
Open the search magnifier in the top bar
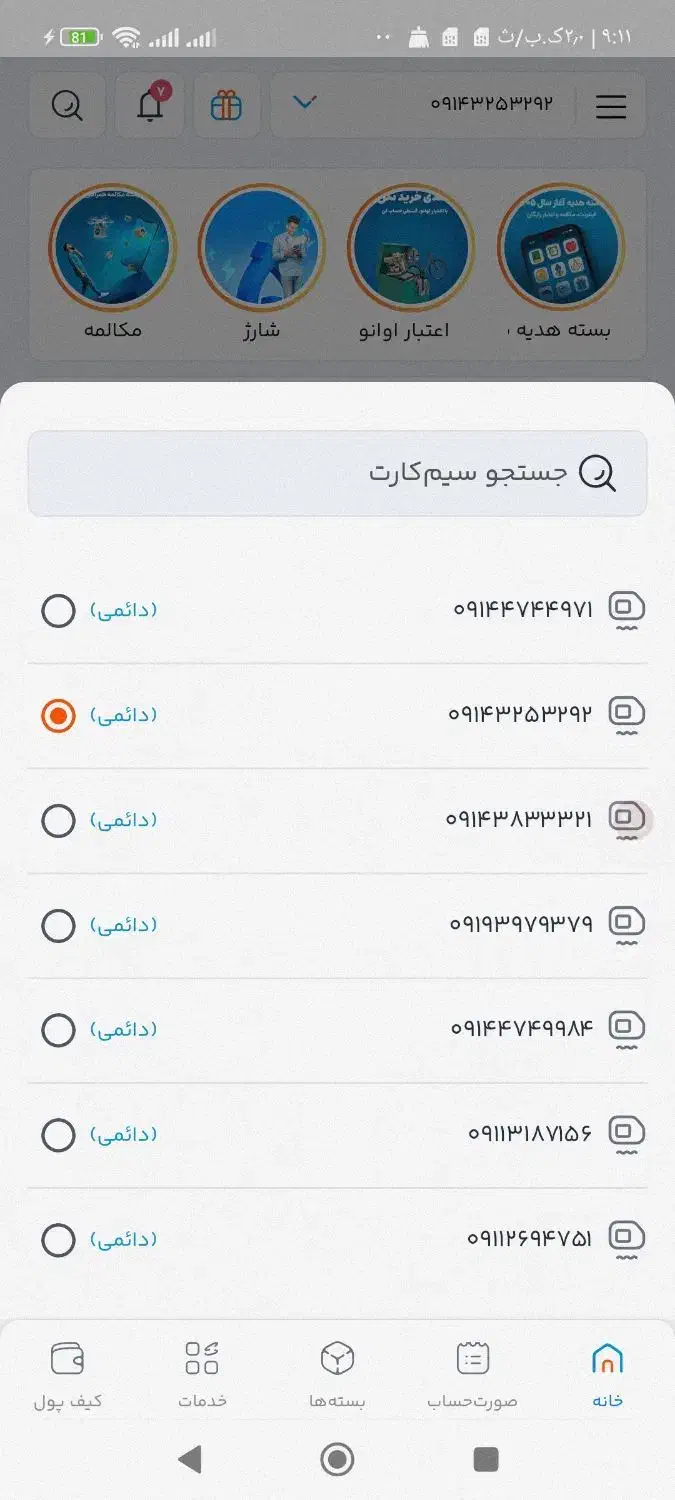pos(66,105)
